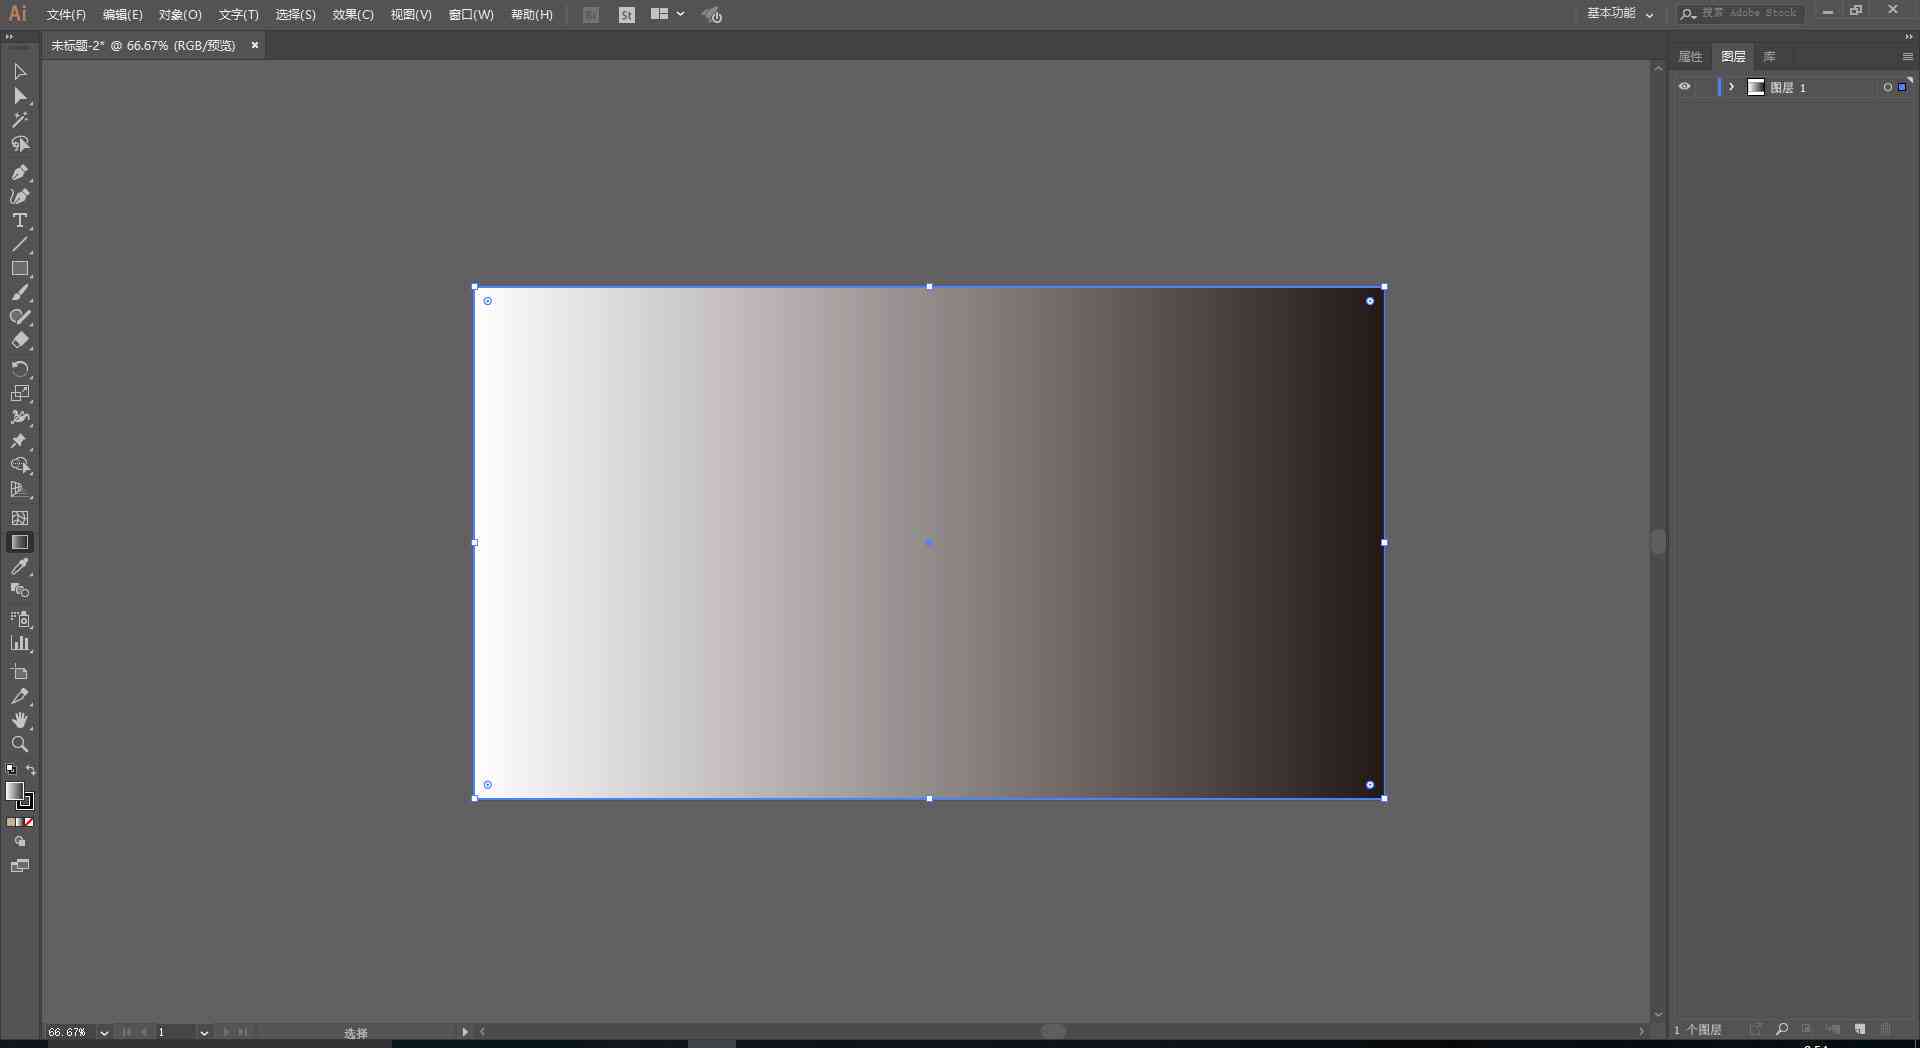The height and width of the screenshot is (1048, 1920).
Task: Open the Layers panel options menu
Action: [1907, 57]
